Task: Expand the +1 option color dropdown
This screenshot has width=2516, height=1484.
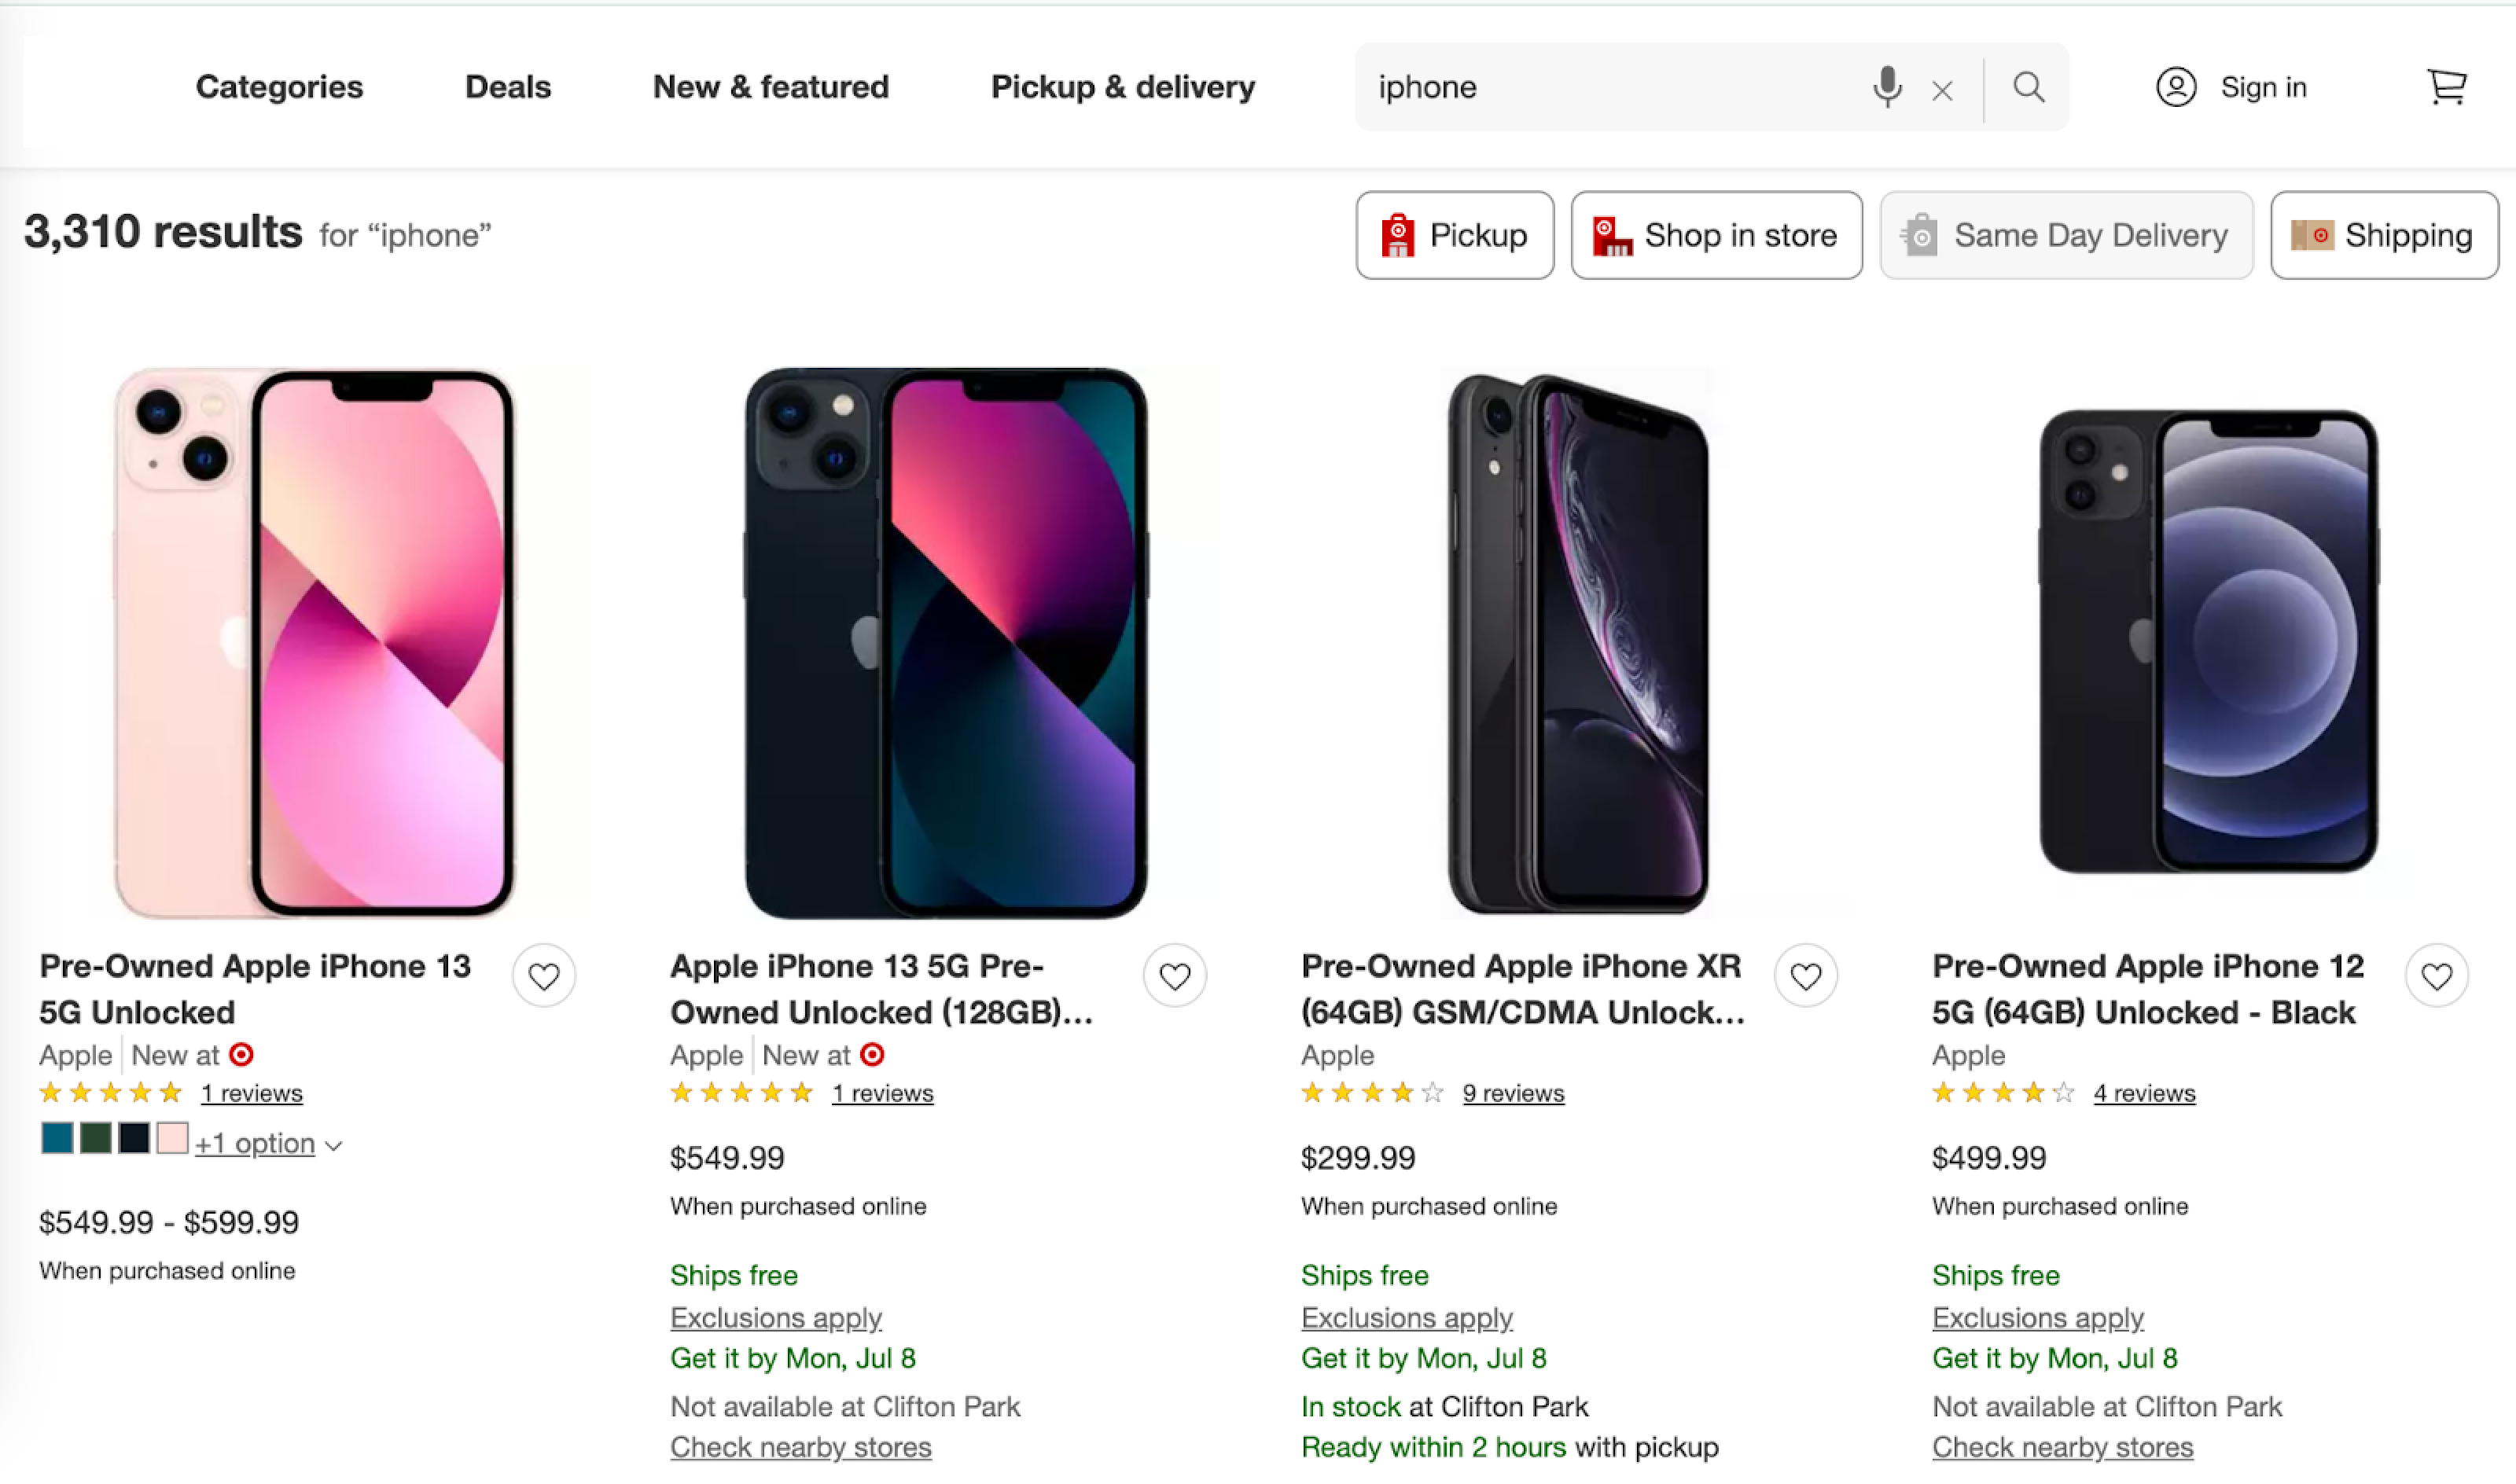Action: click(x=268, y=1143)
